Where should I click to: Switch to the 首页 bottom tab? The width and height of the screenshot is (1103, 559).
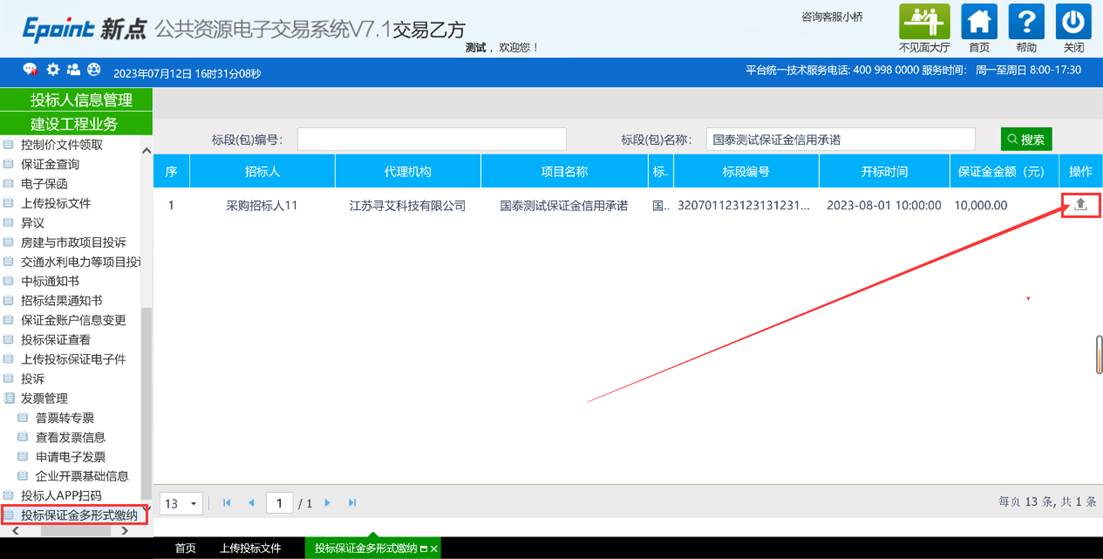[185, 548]
